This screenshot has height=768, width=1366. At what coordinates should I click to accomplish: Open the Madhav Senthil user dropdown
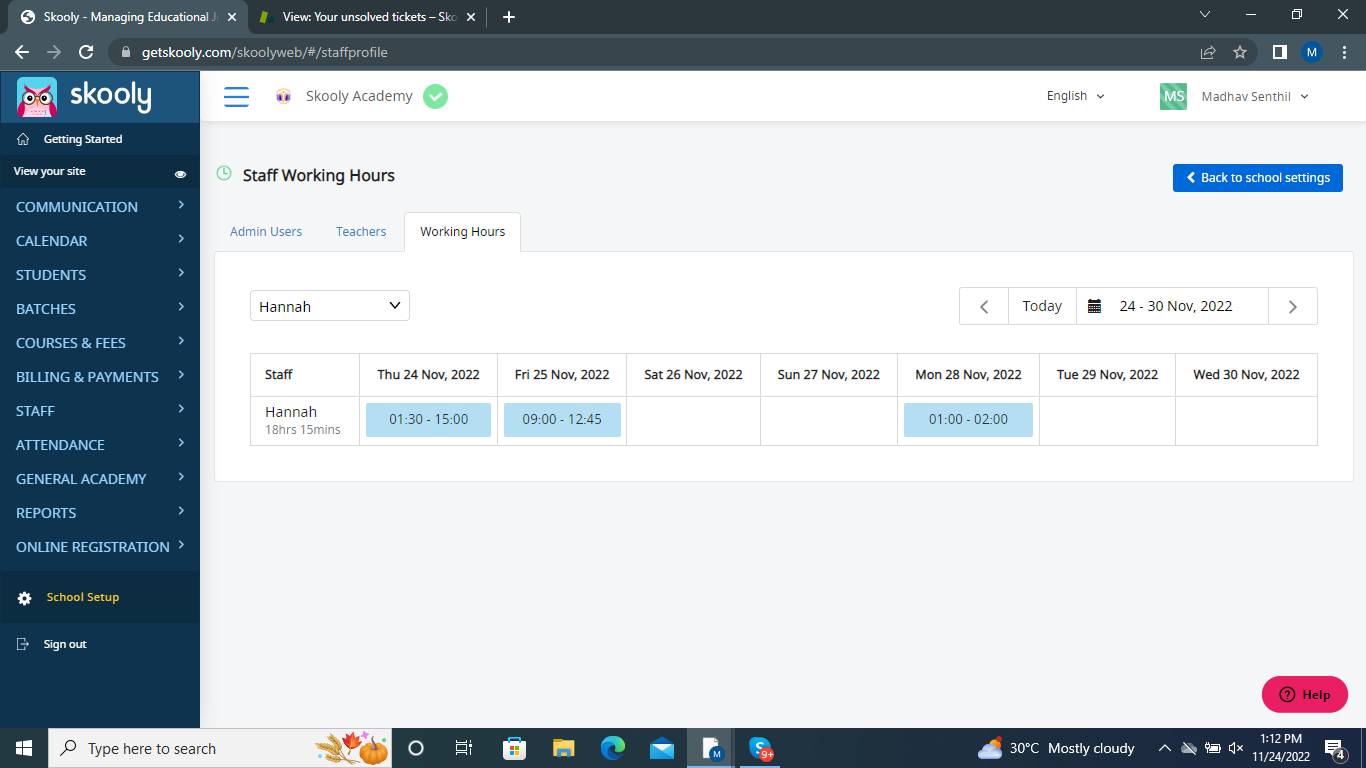point(1255,96)
